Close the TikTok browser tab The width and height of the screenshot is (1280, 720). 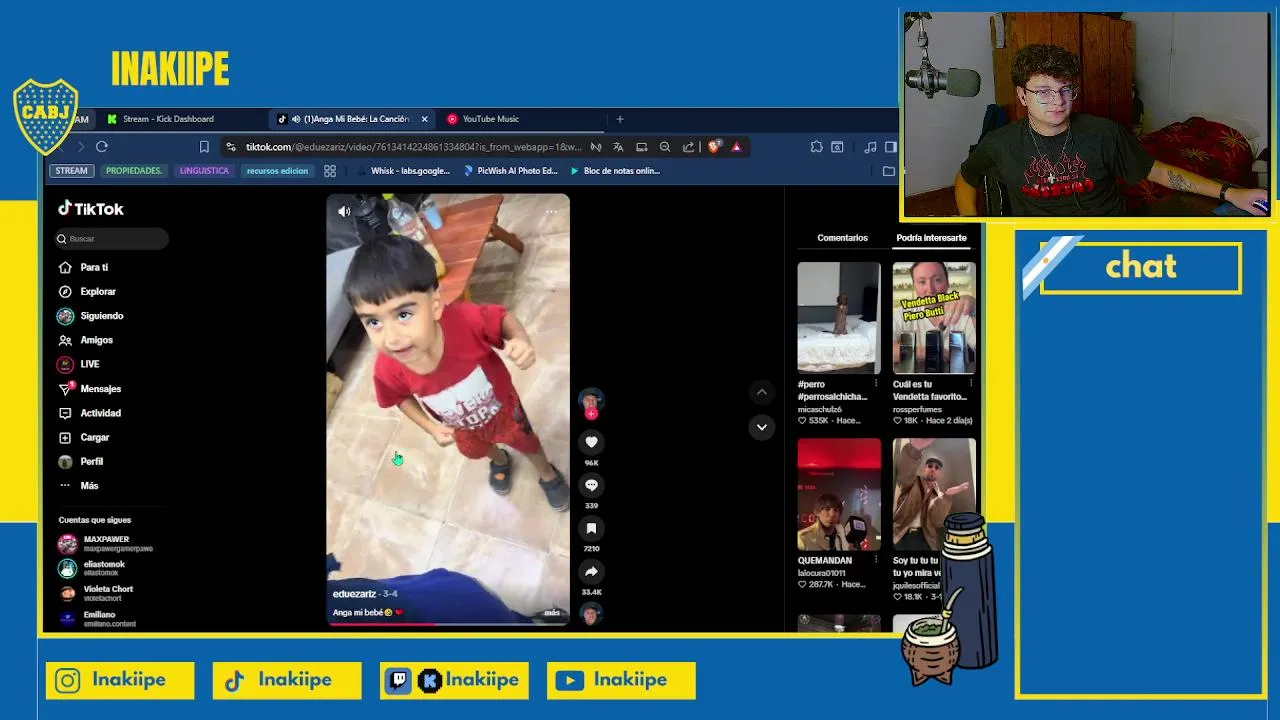(424, 119)
